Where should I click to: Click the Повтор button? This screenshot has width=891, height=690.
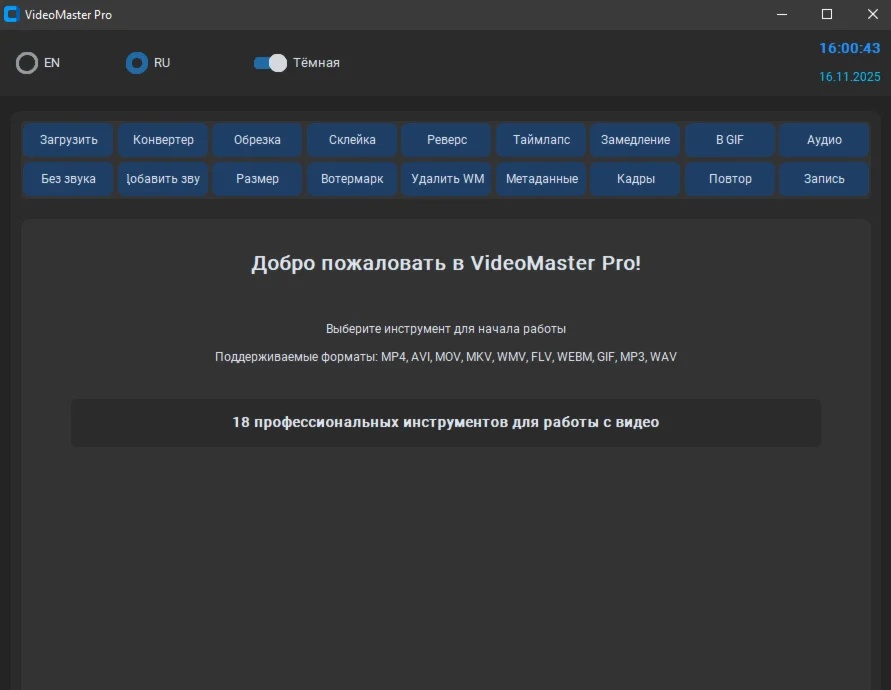point(730,179)
